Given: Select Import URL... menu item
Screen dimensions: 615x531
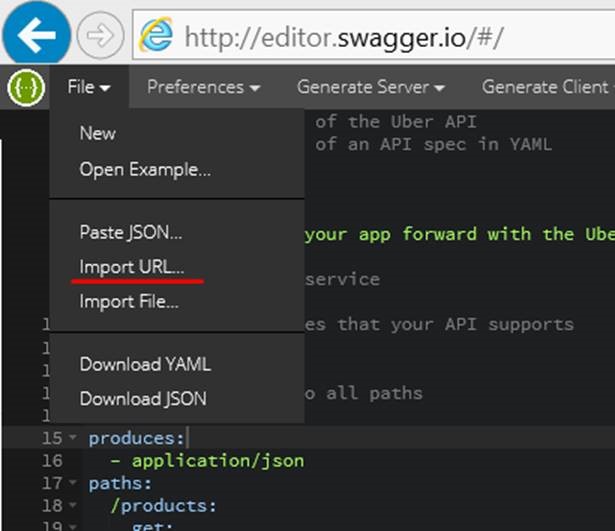Looking at the screenshot, I should pos(132,267).
